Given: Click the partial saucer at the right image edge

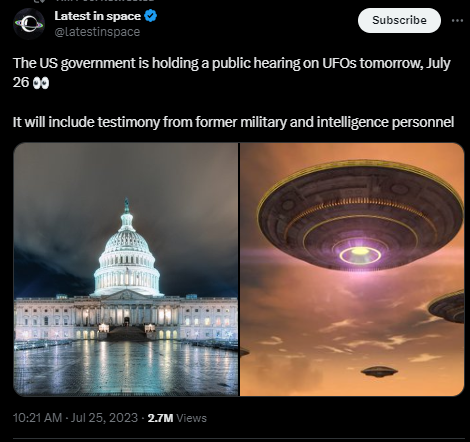Looking at the screenshot, I should tap(447, 307).
